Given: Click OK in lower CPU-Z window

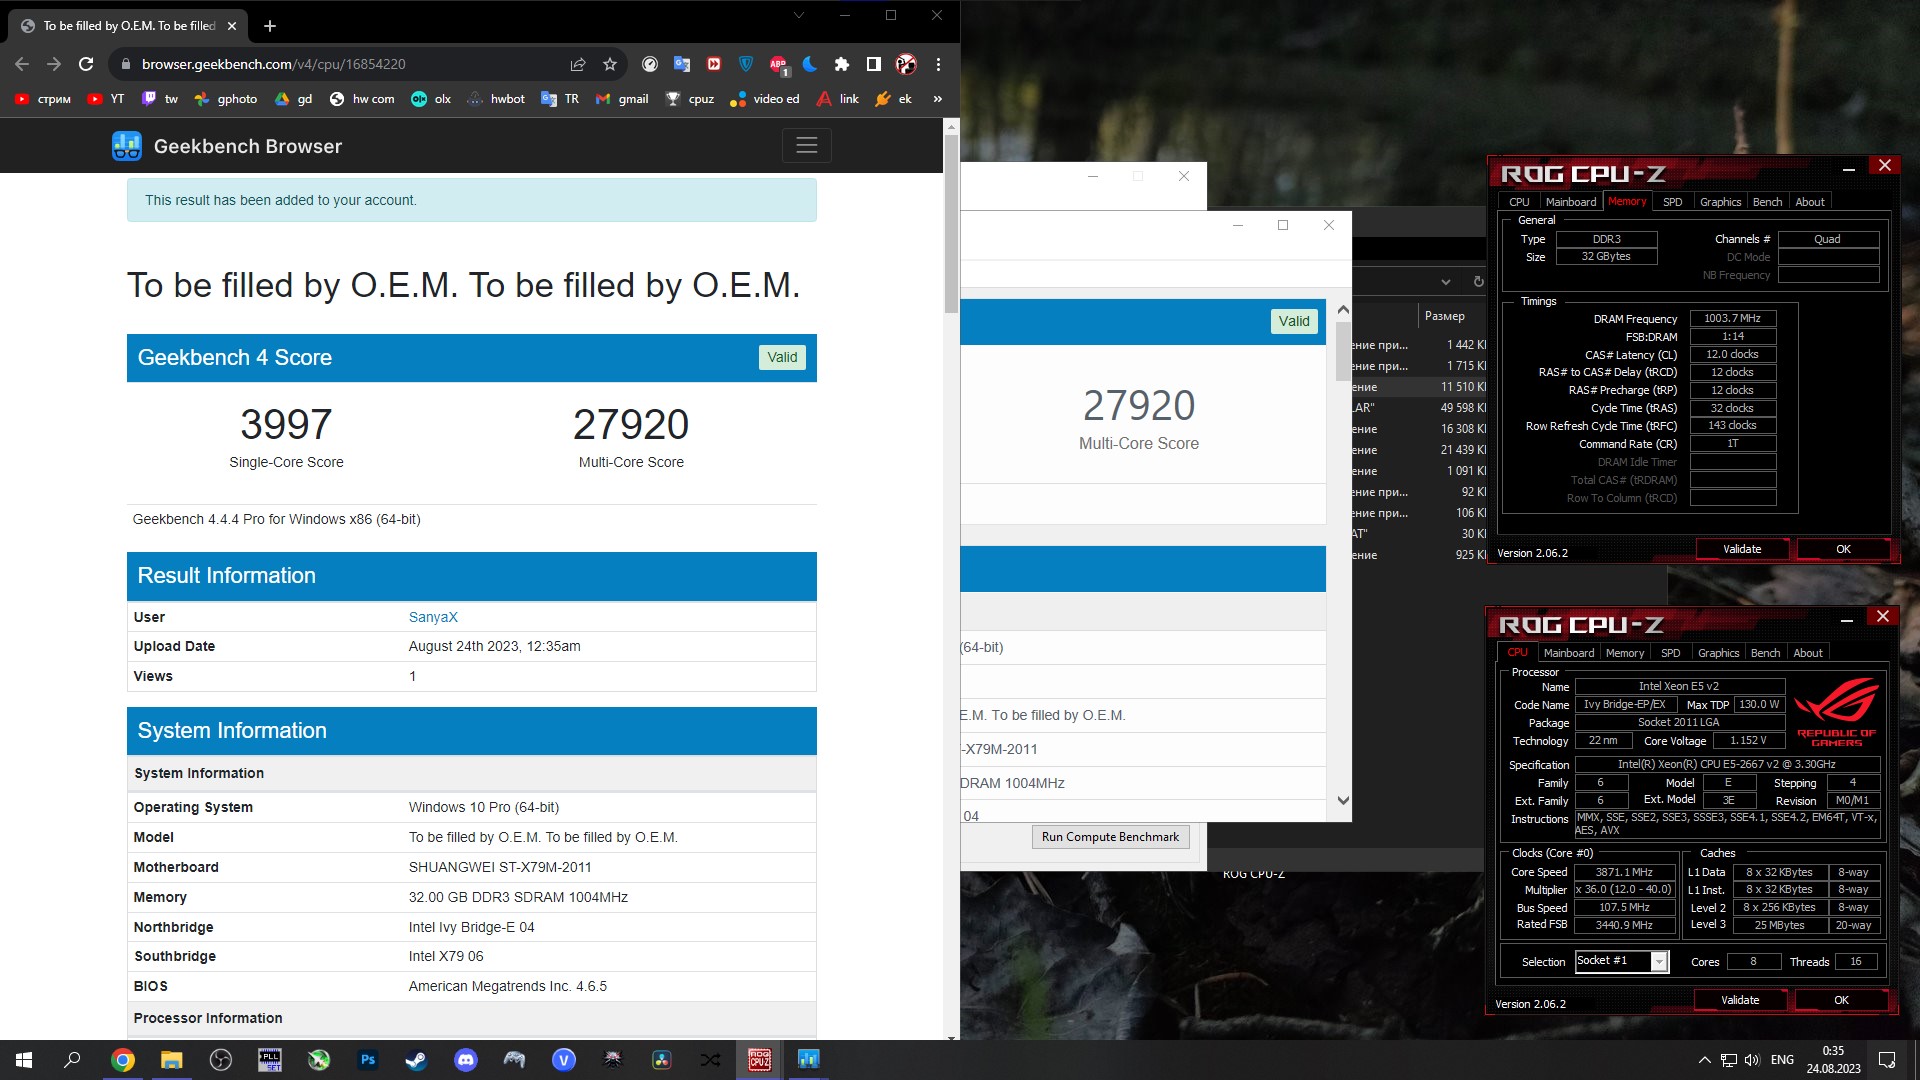Looking at the screenshot, I should 1841,1000.
